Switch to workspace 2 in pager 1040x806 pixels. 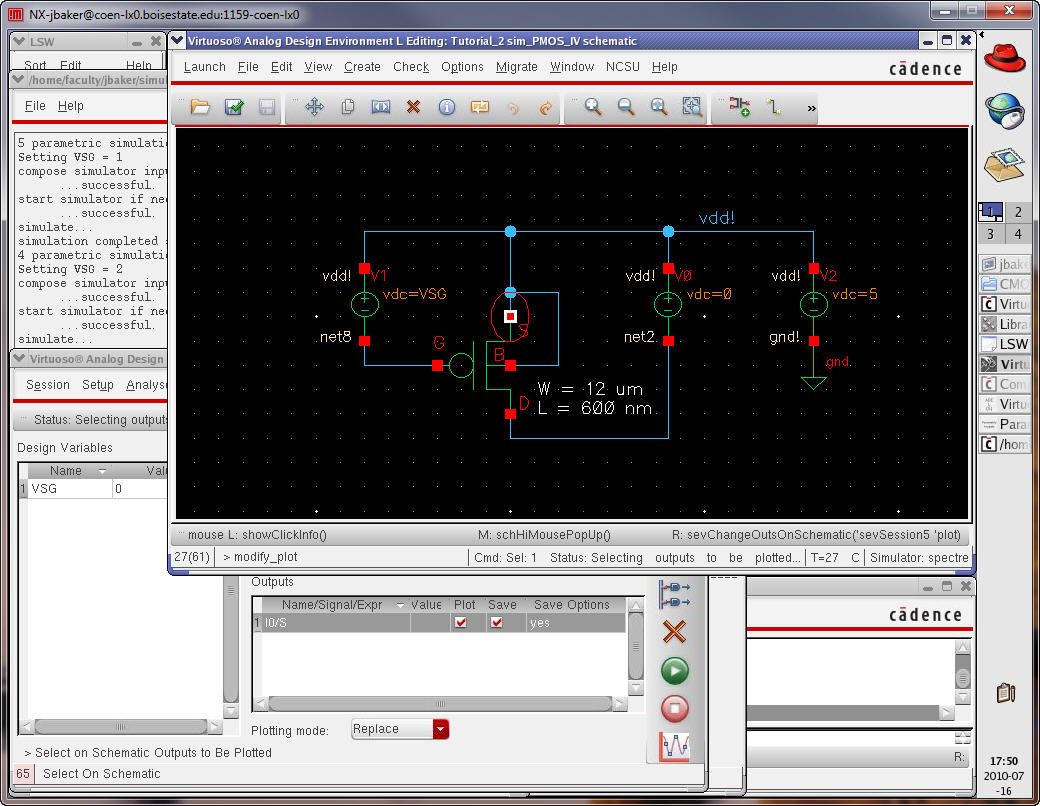[1018, 212]
